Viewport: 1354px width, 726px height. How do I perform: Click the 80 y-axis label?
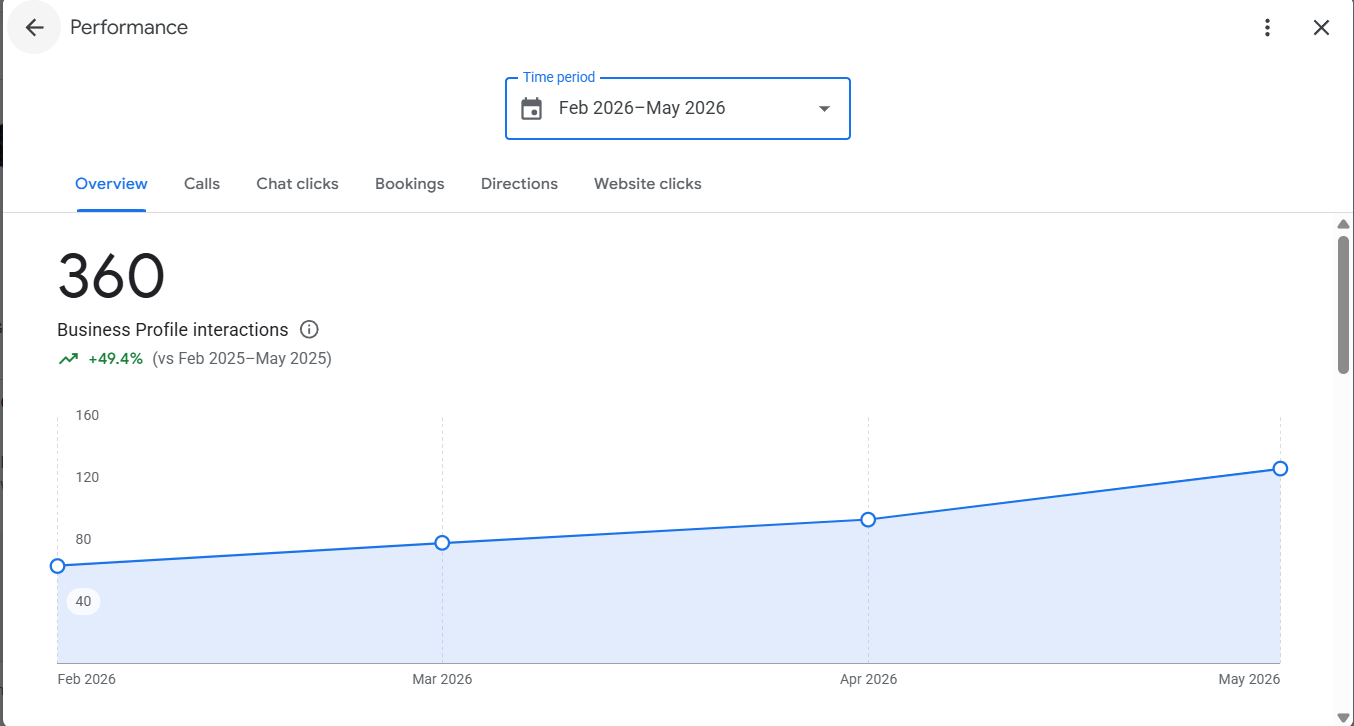tap(83, 539)
